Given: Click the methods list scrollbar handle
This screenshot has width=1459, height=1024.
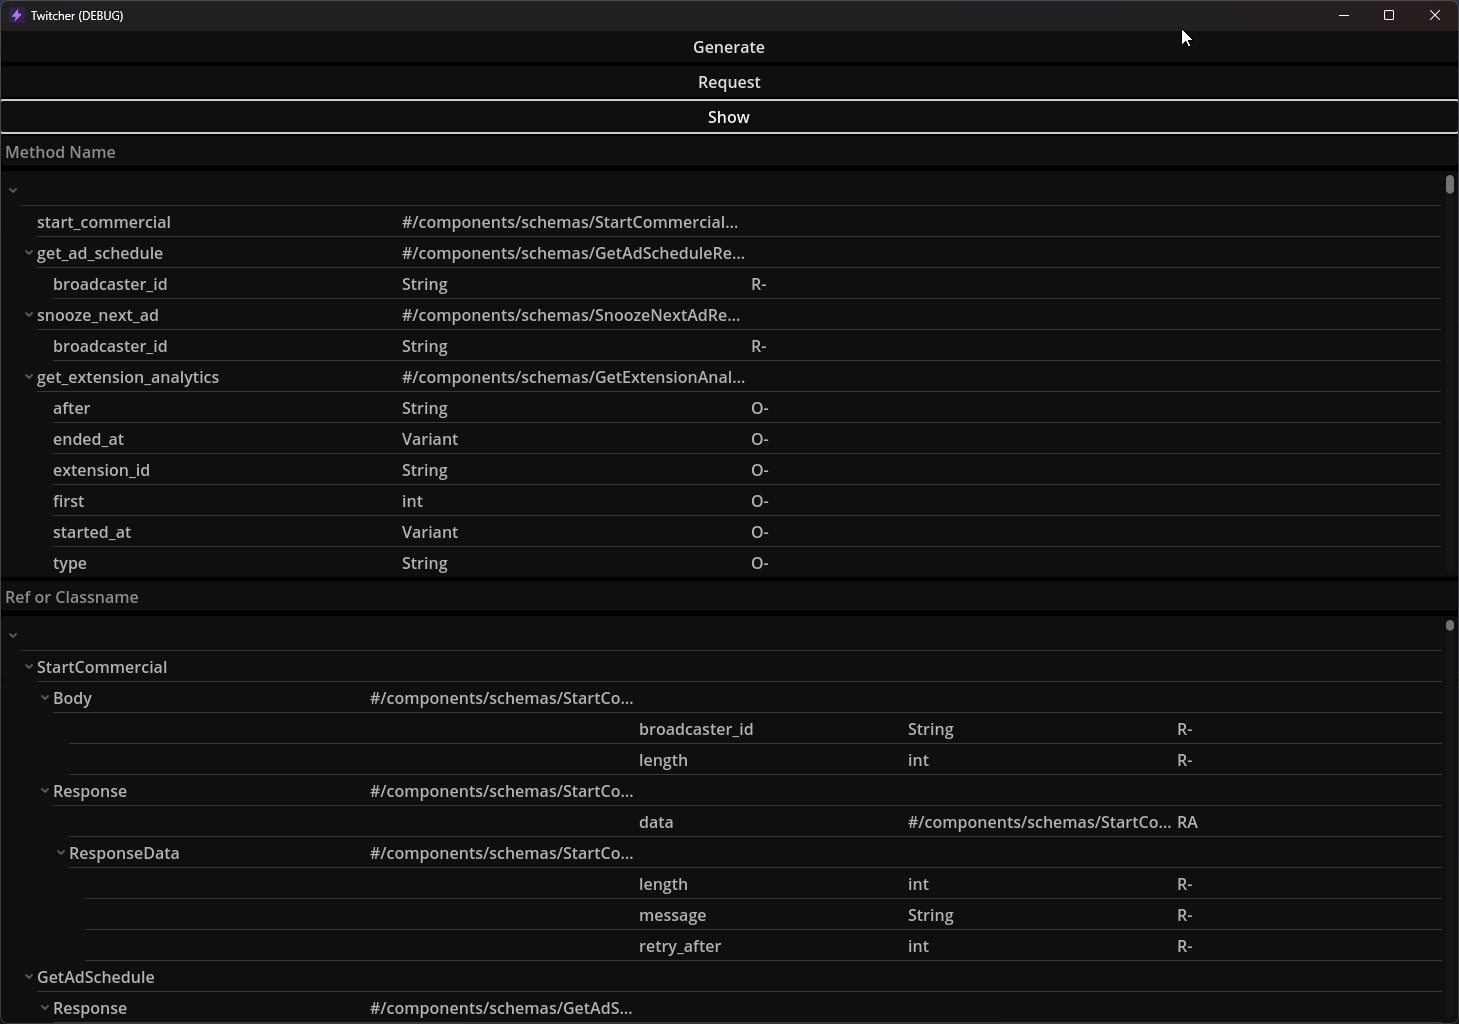Looking at the screenshot, I should (x=1449, y=185).
